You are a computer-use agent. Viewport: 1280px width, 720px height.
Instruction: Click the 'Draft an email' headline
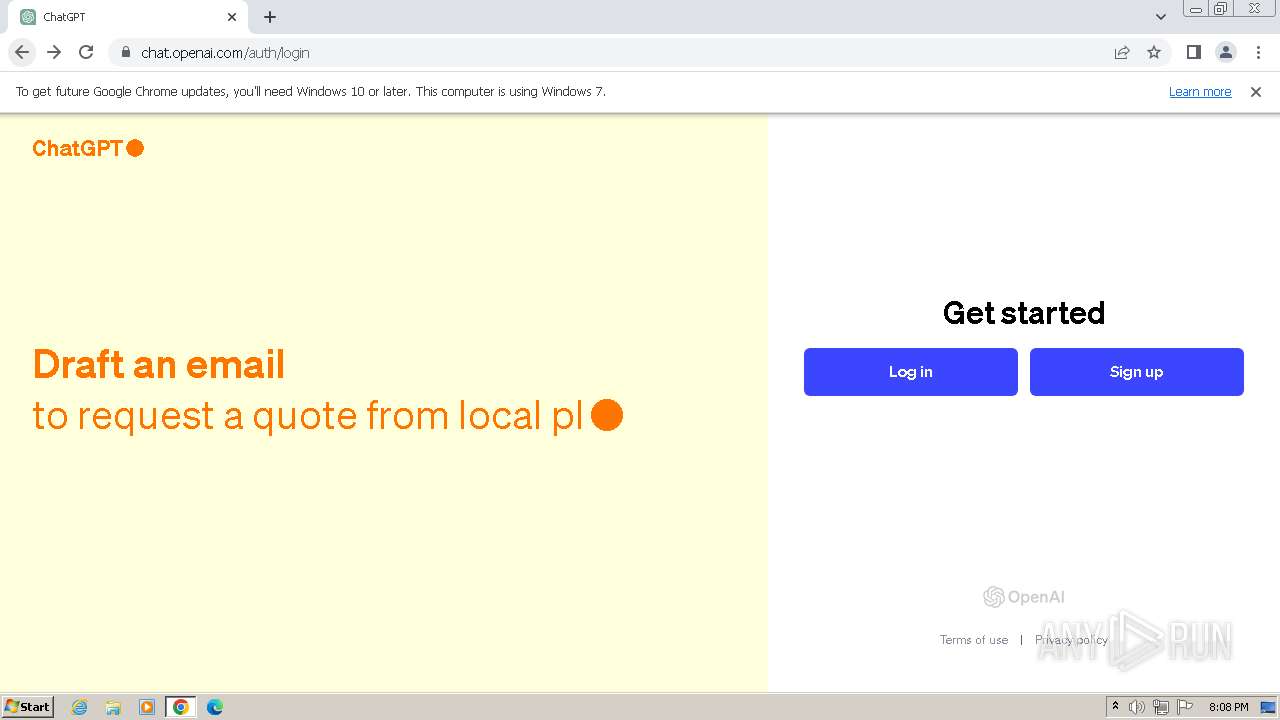(x=159, y=364)
